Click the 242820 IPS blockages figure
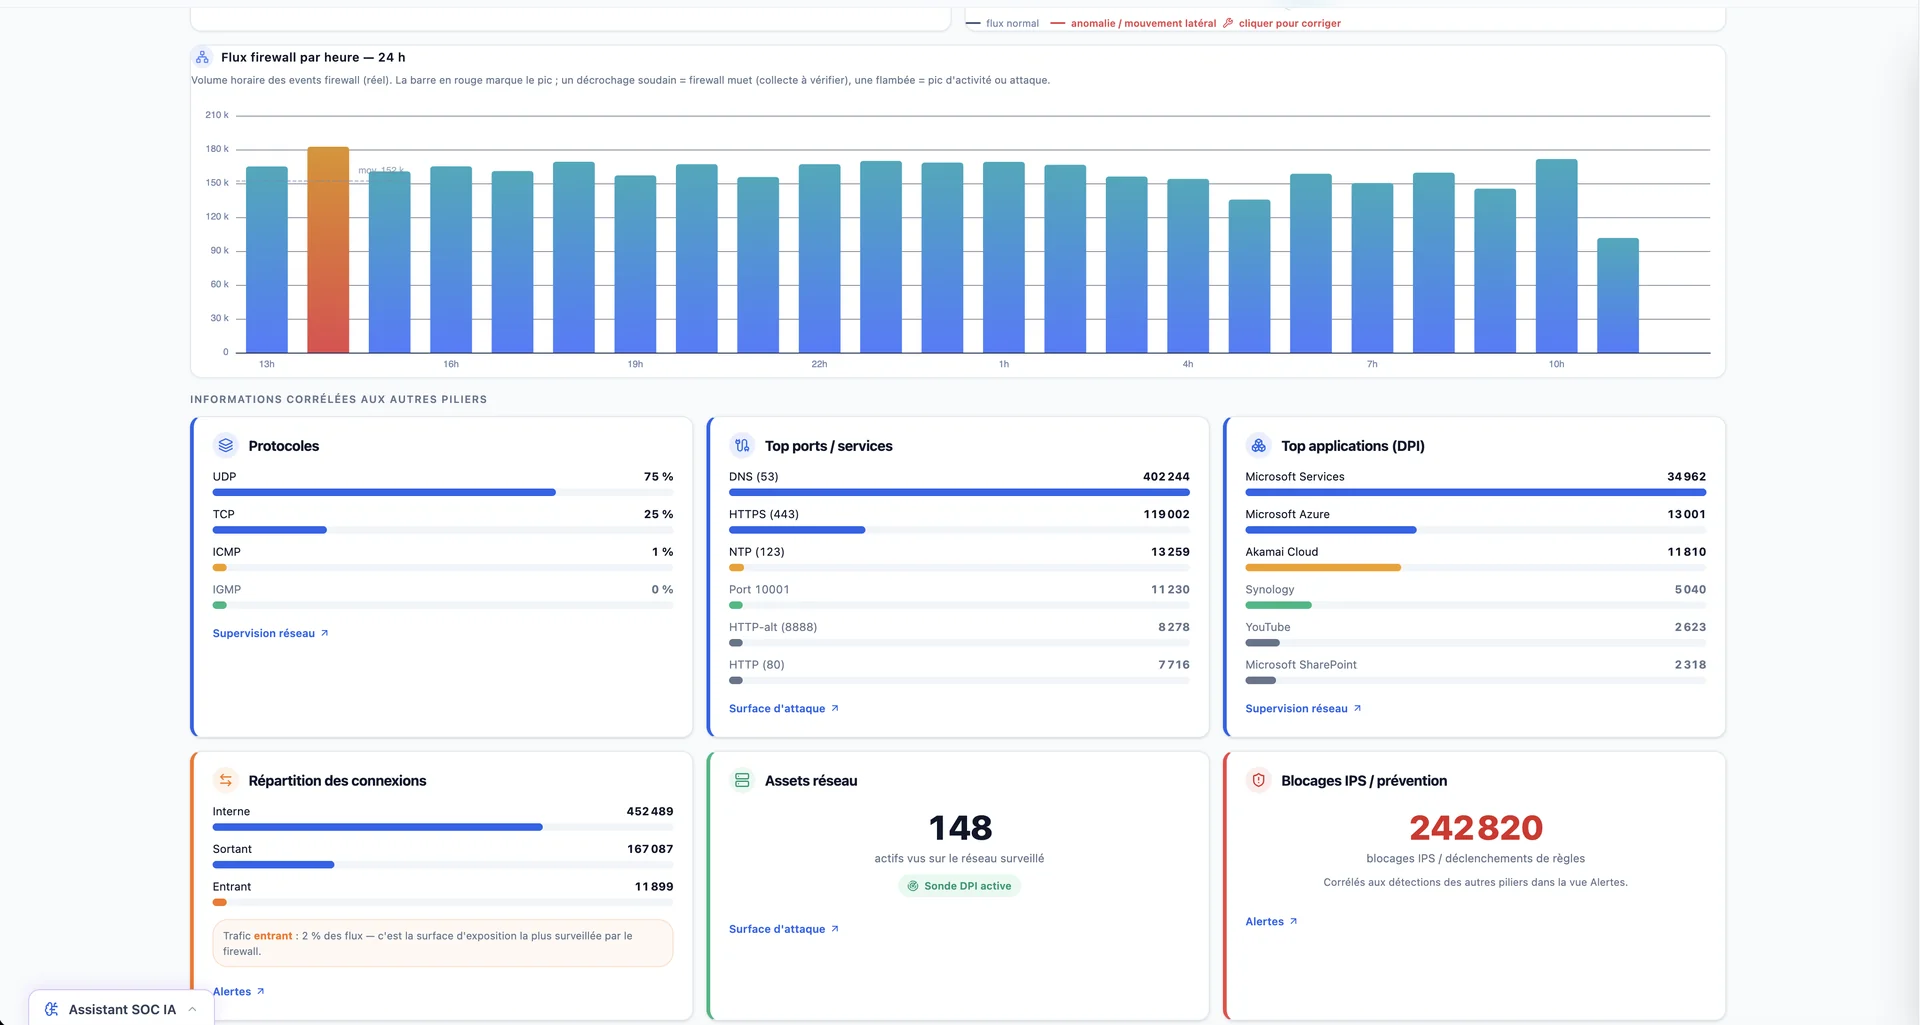1920x1025 pixels. coord(1475,827)
